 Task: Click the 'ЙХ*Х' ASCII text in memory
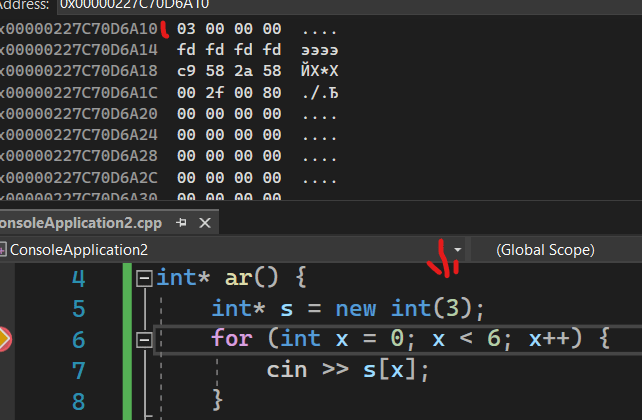tap(320, 71)
